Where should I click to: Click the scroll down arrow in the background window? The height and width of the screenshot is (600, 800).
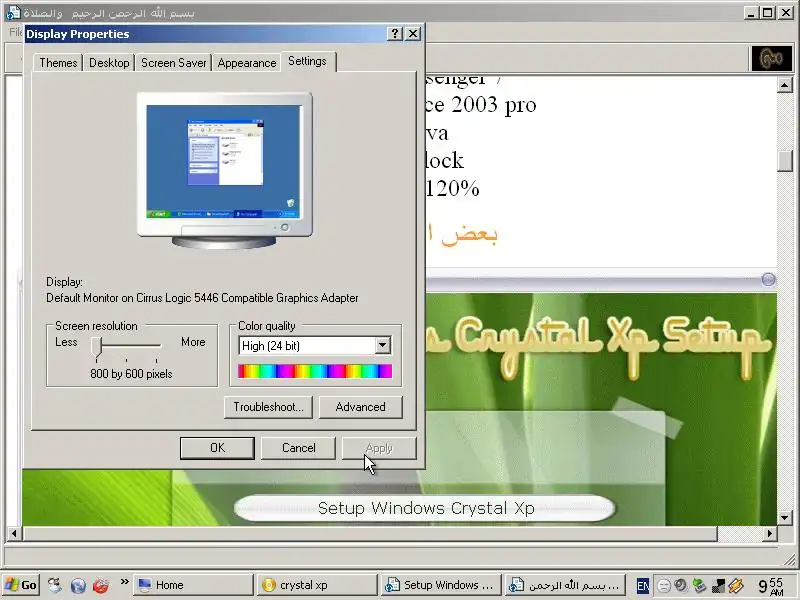[x=785, y=518]
